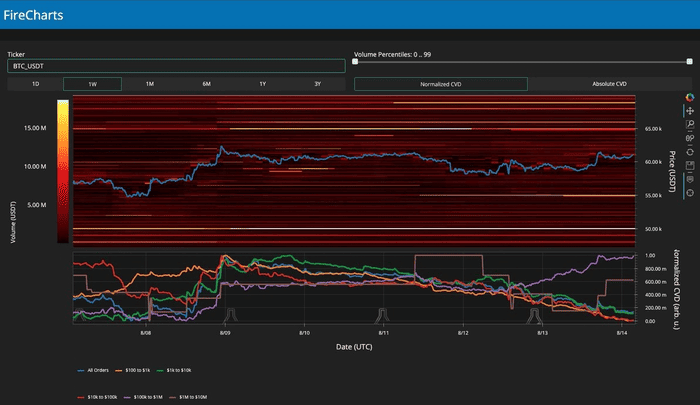
Task: Switch to the 1D timeframe
Action: pyautogui.click(x=35, y=84)
